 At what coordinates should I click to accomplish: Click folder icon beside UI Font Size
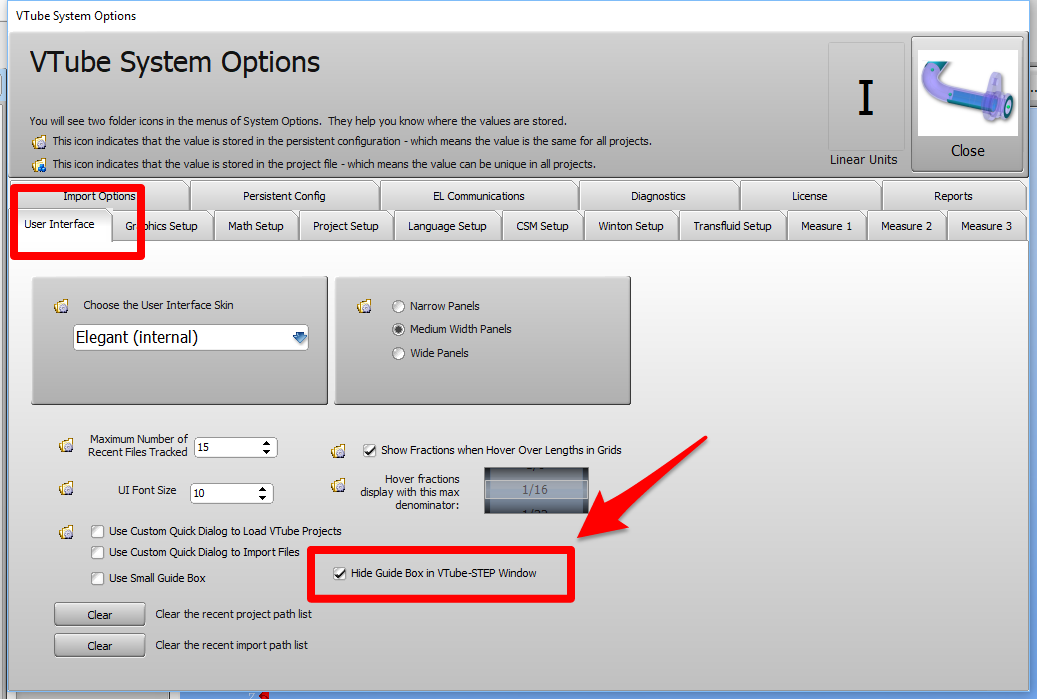click(x=66, y=489)
